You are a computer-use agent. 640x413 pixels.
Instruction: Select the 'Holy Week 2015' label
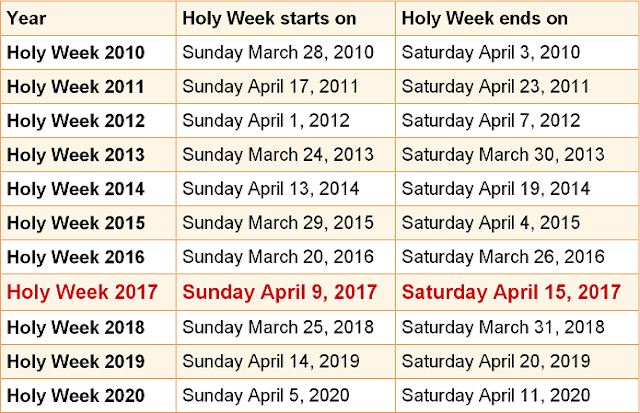[76, 223]
